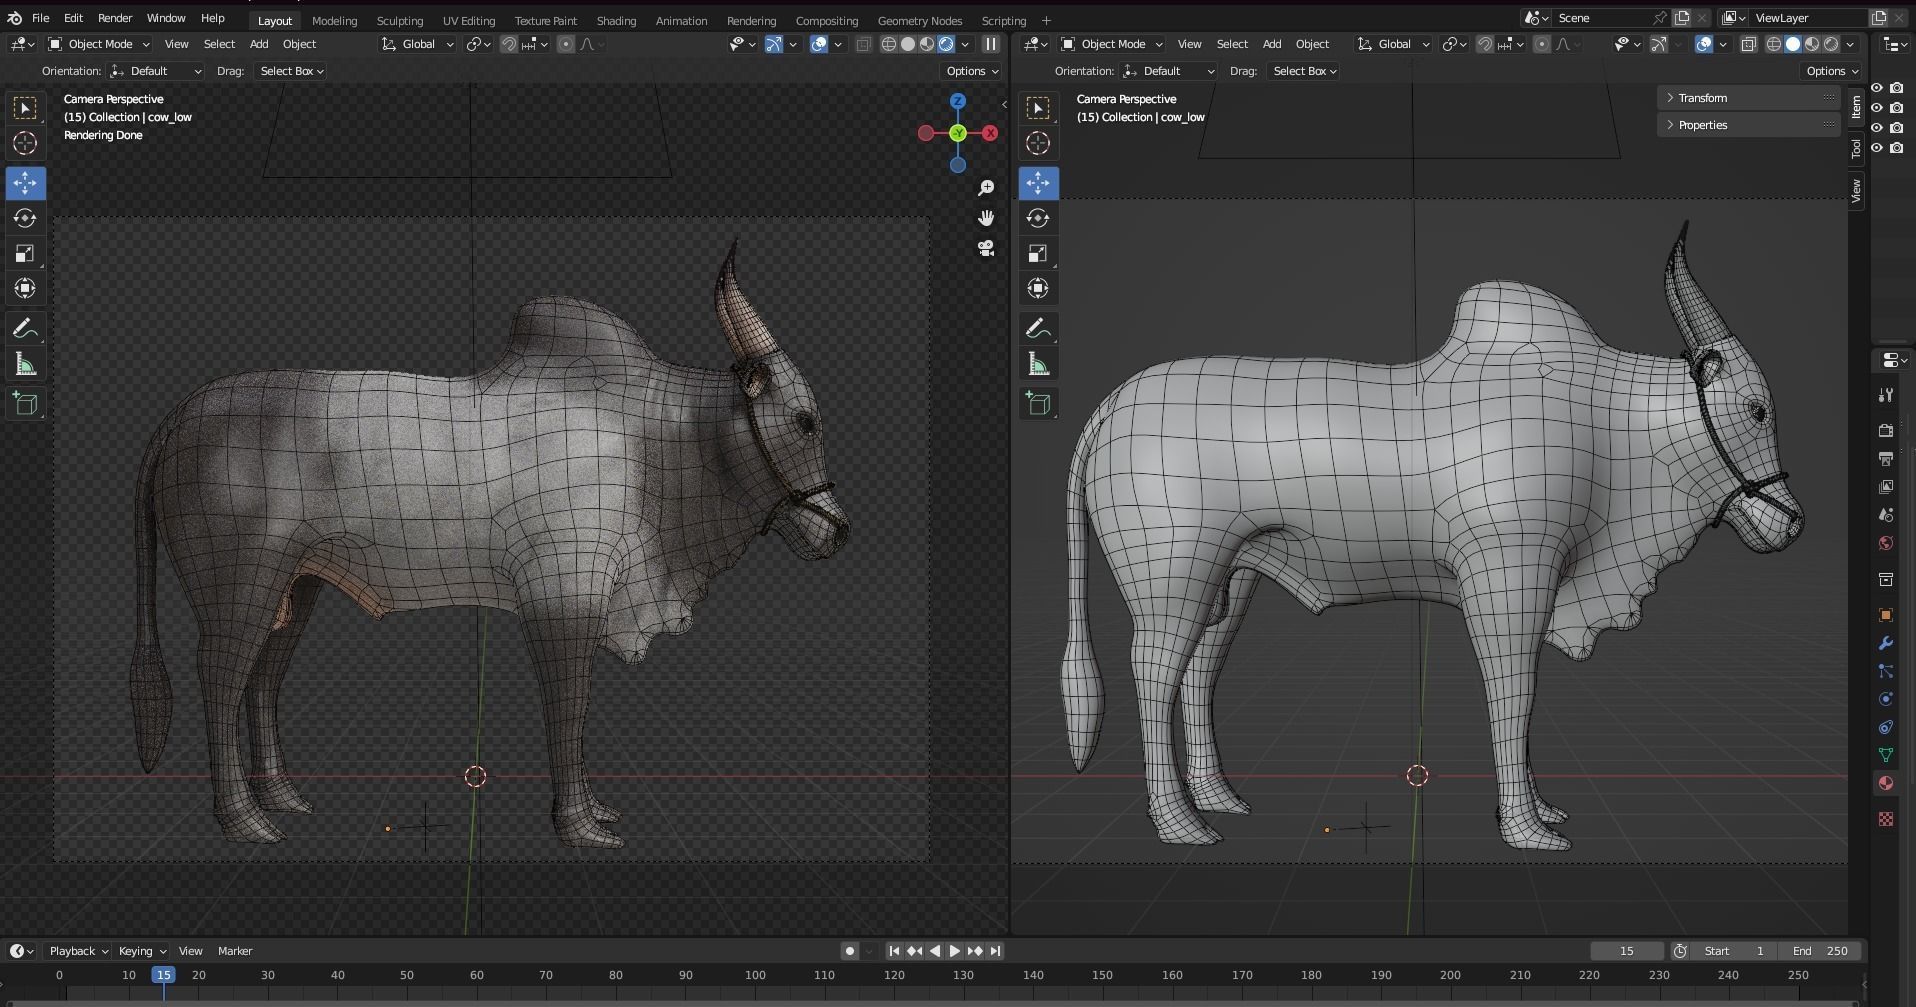Choose the Scale tool in left viewport
The height and width of the screenshot is (1007, 1916).
click(x=25, y=253)
